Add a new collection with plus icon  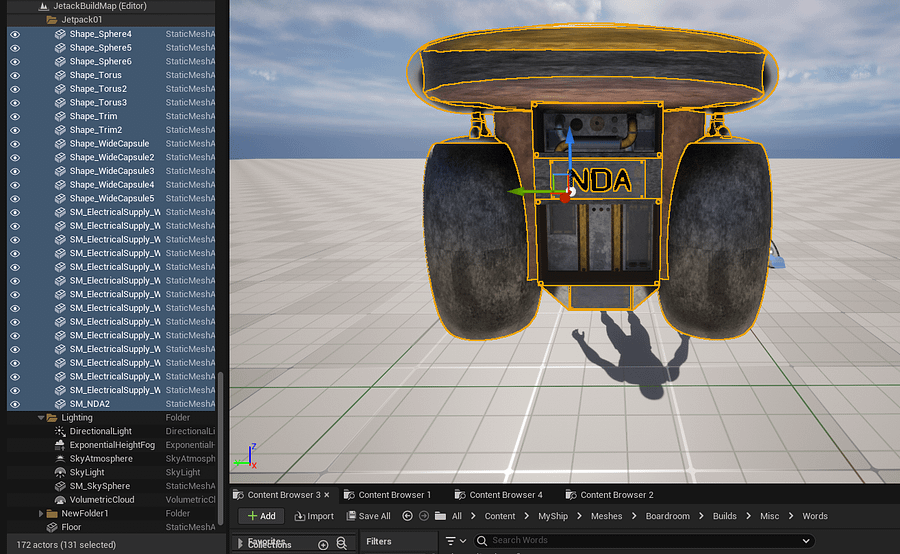point(323,544)
